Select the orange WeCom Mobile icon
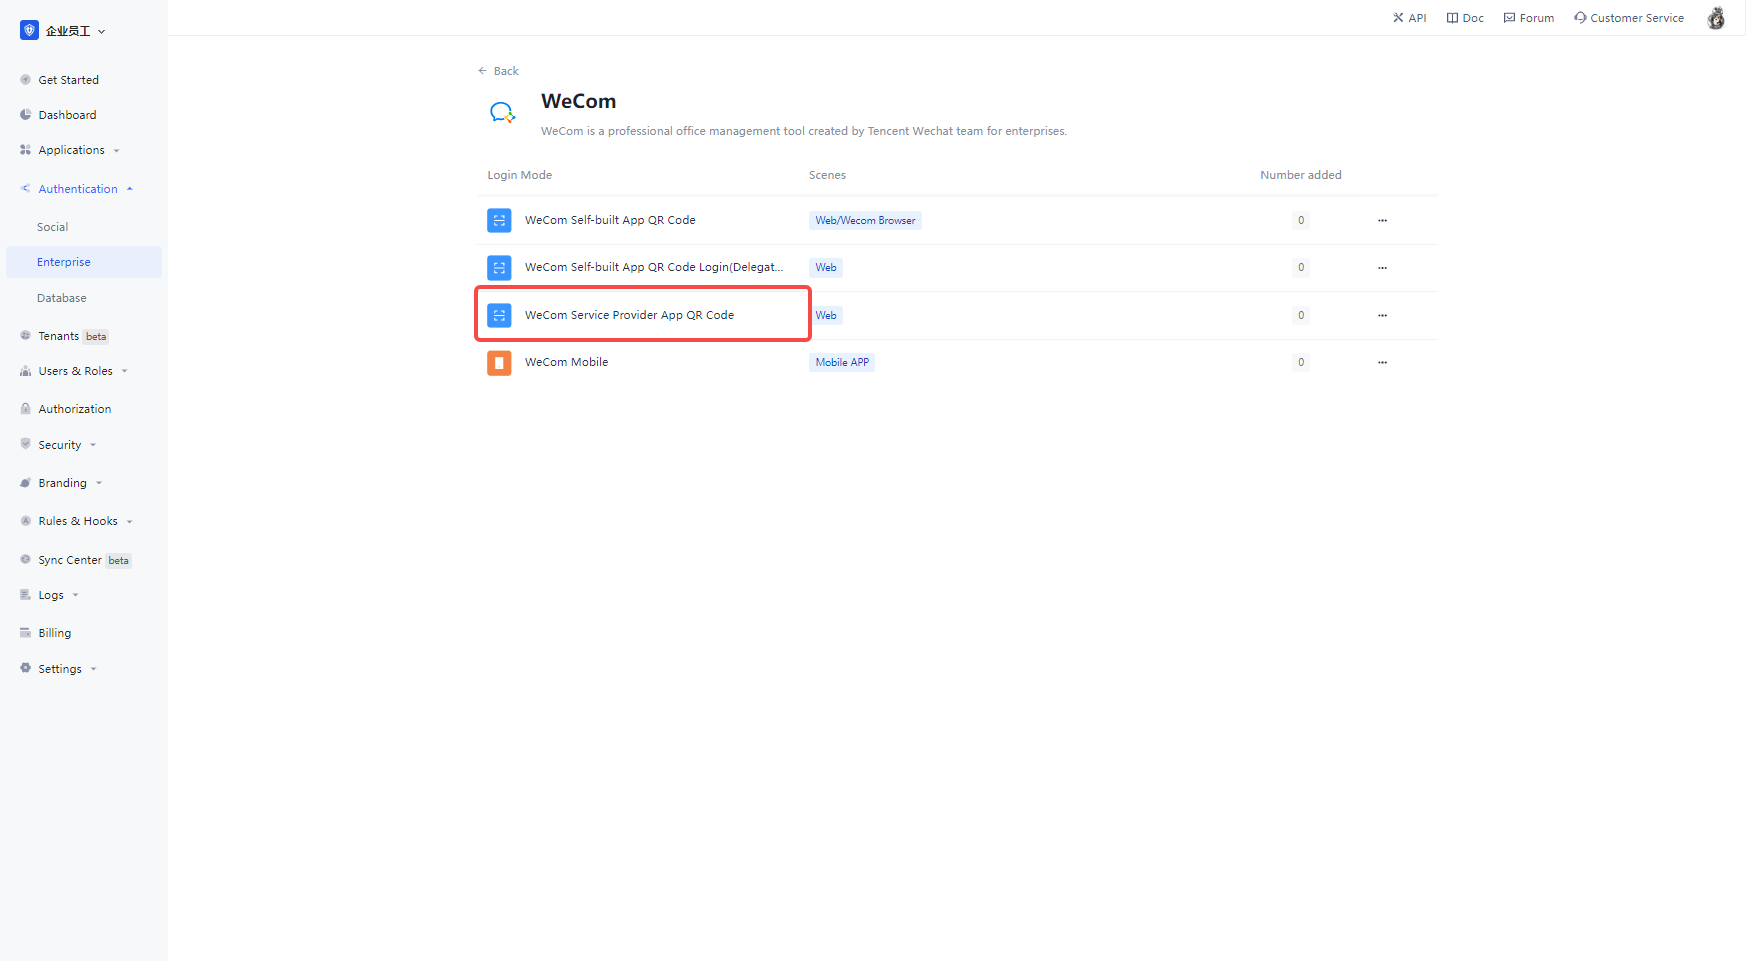Viewport: 1746px width, 961px height. click(x=499, y=362)
